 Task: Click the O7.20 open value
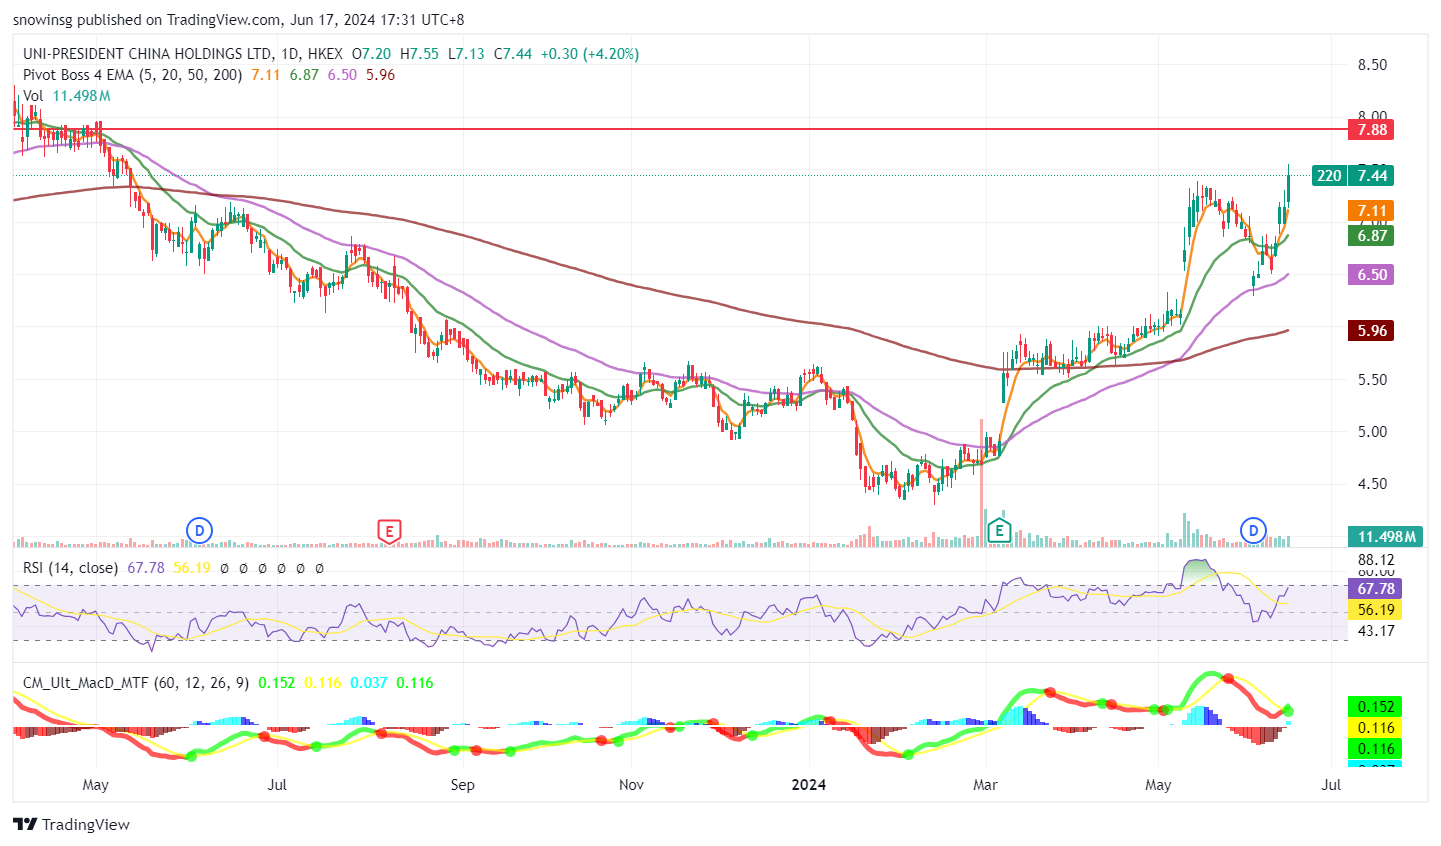tap(371, 54)
